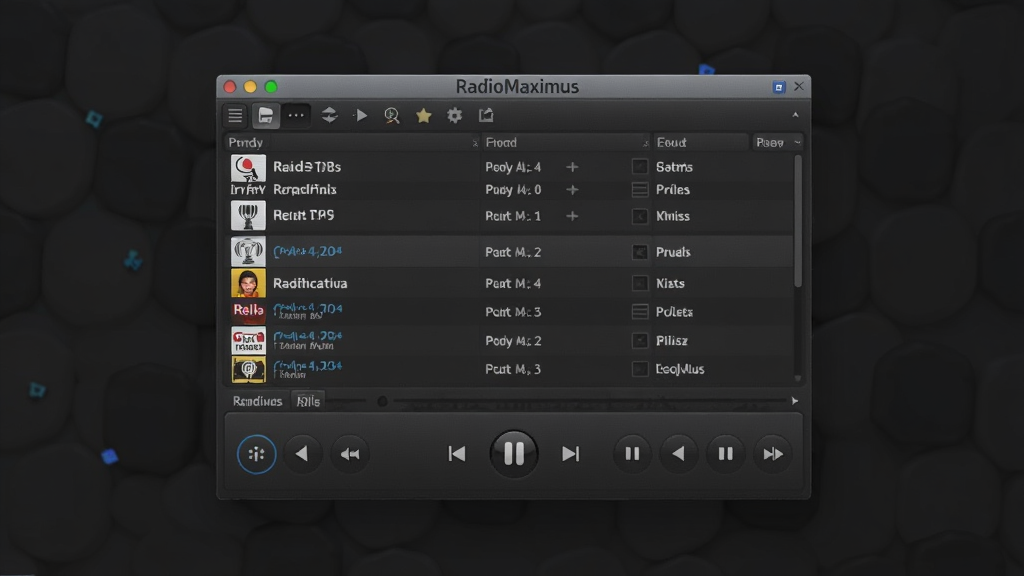Pause playback with the large center button
This screenshot has width=1024, height=576.
click(514, 454)
